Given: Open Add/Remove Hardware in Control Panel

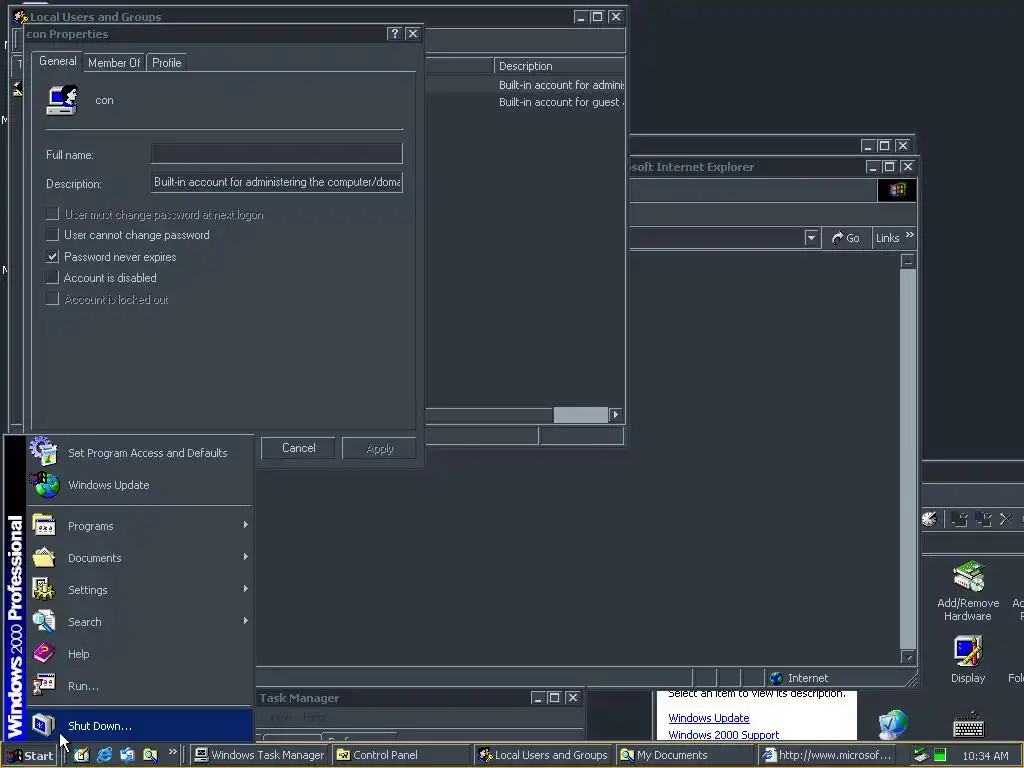Looking at the screenshot, I should 968,591.
